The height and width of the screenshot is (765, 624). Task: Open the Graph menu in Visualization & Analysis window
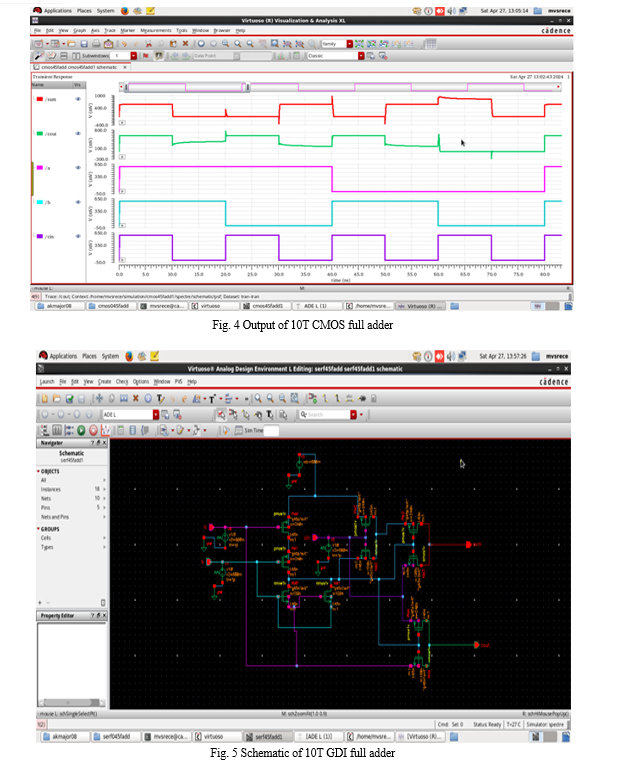pyautogui.click(x=80, y=30)
